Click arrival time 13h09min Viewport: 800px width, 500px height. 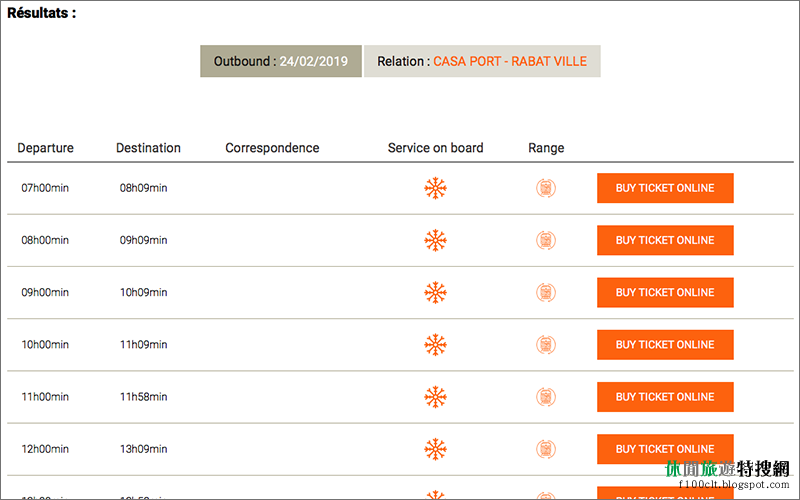click(x=143, y=449)
